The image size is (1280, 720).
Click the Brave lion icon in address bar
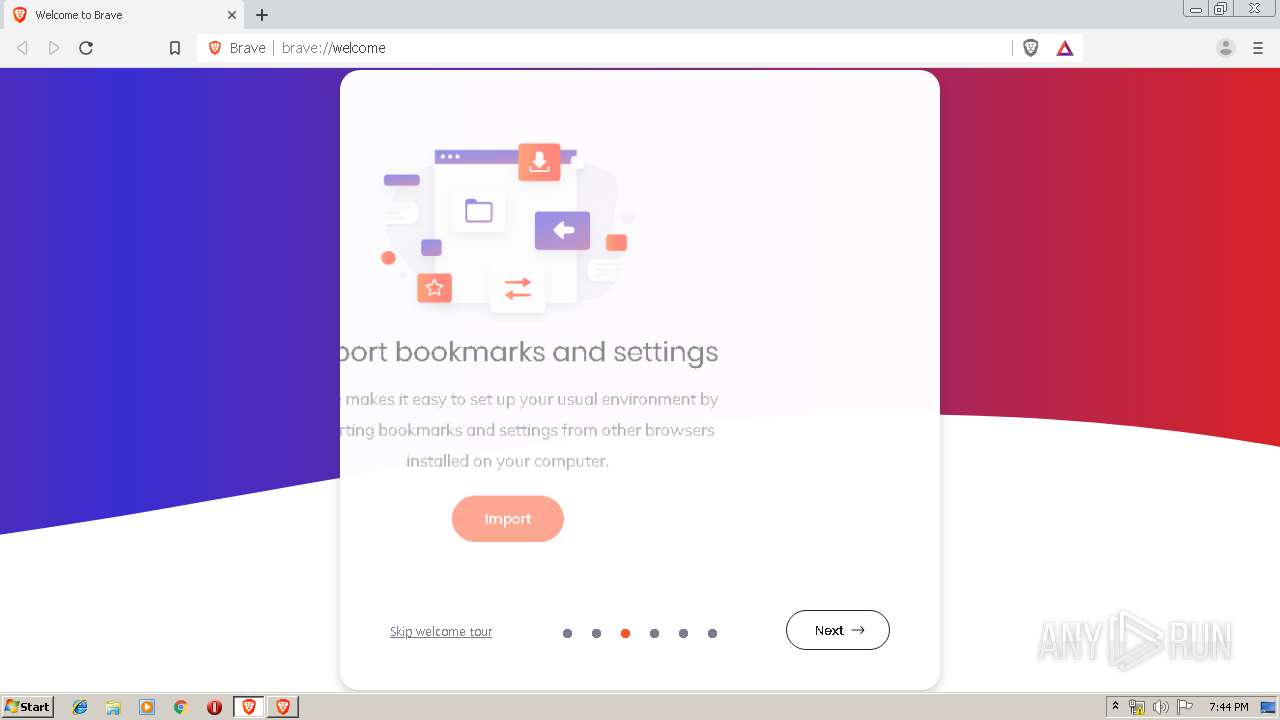(214, 48)
